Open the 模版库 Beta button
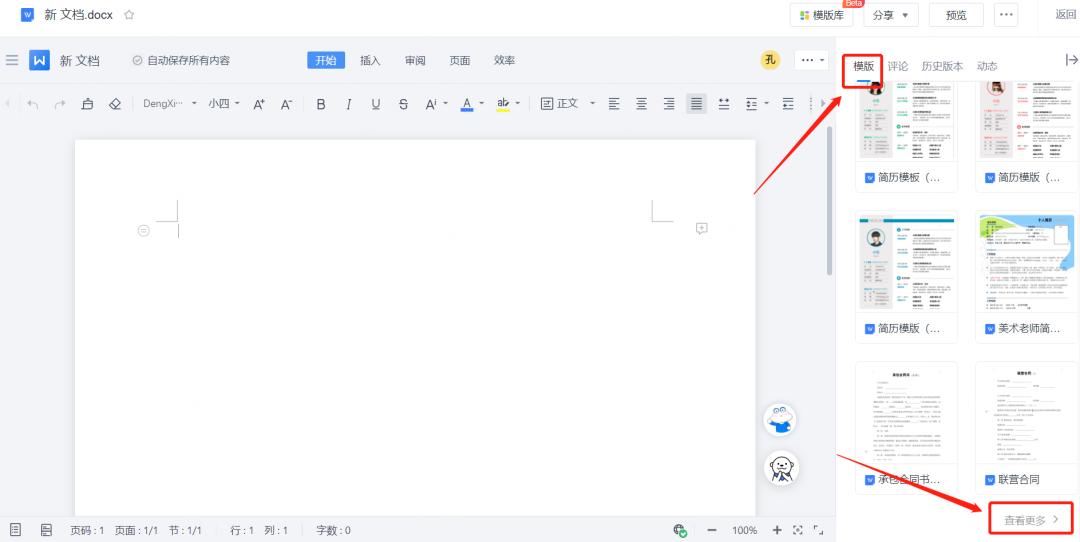The height and width of the screenshot is (542, 1080). [822, 14]
